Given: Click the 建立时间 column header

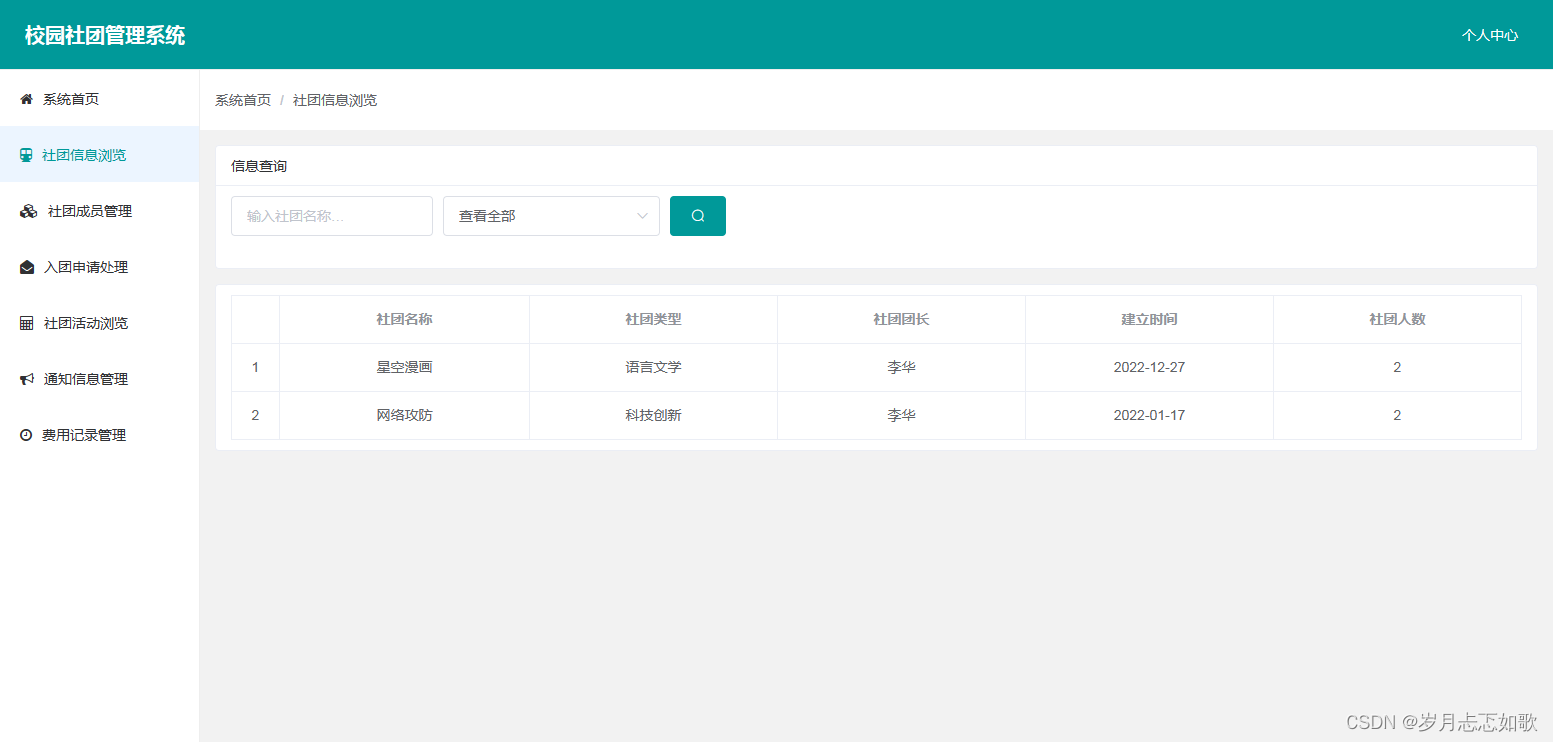Looking at the screenshot, I should pyautogui.click(x=1149, y=319).
